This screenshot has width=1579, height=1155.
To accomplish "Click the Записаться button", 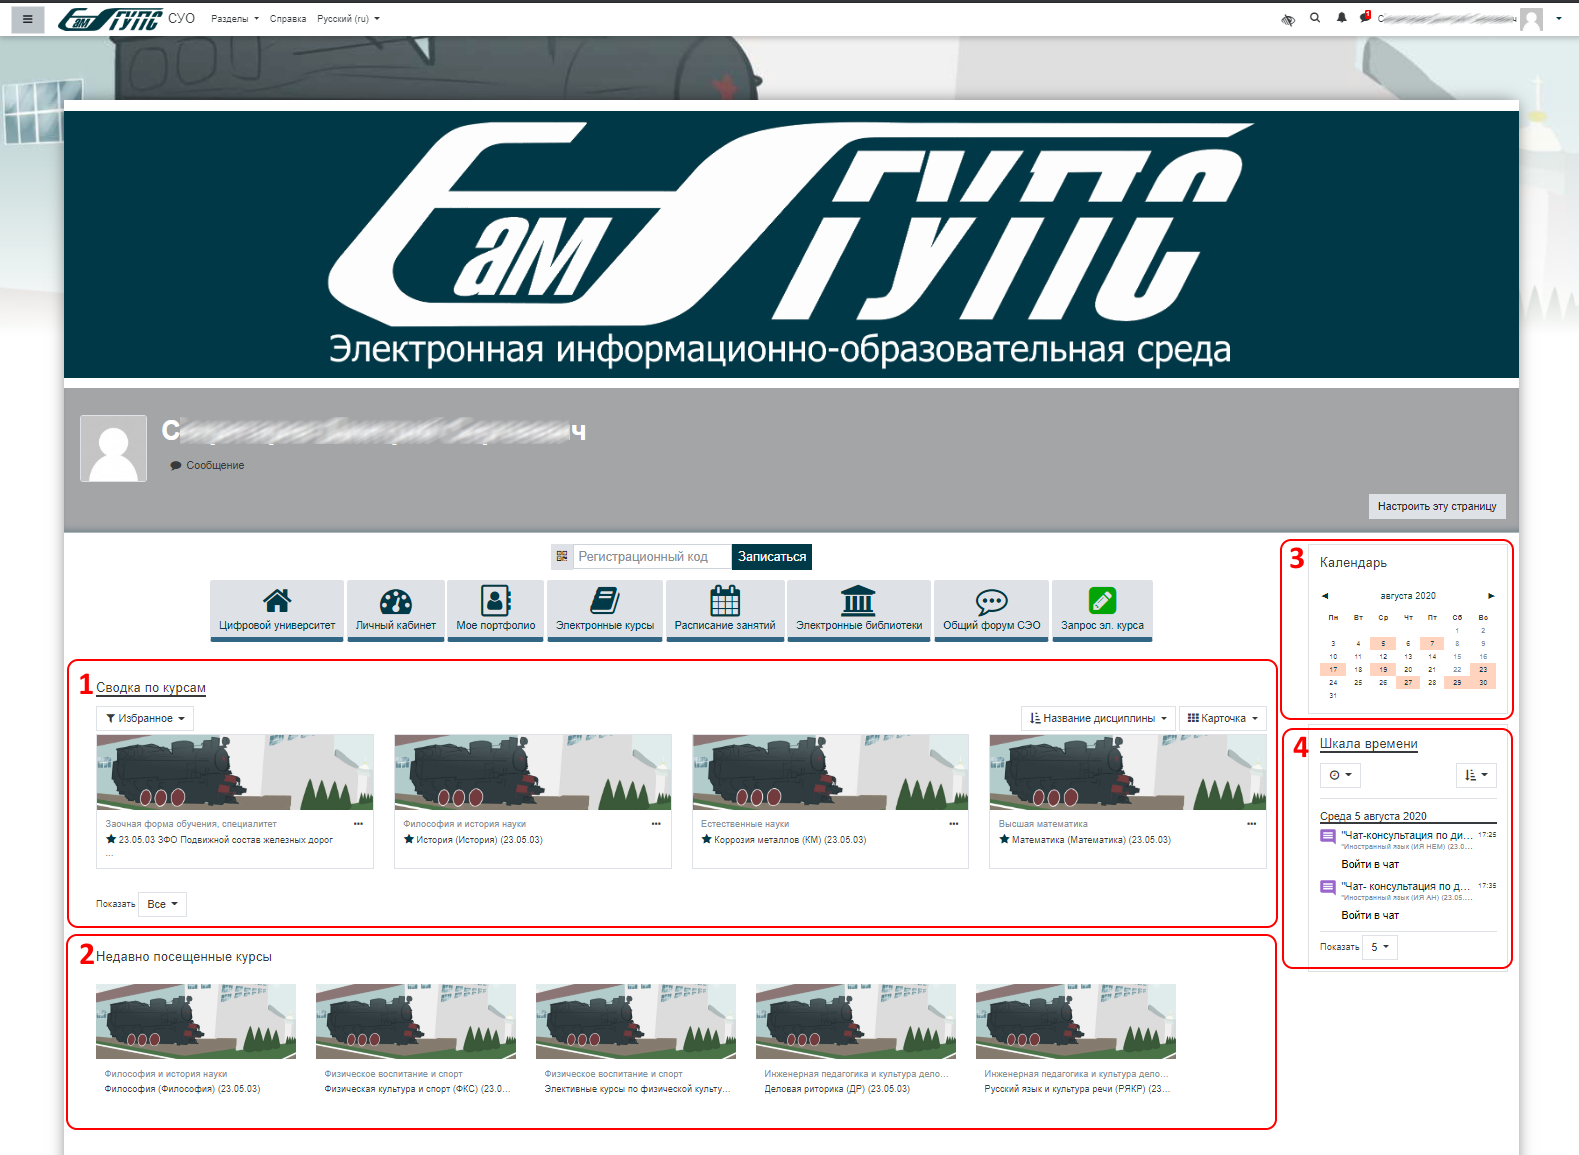I will pos(772,557).
